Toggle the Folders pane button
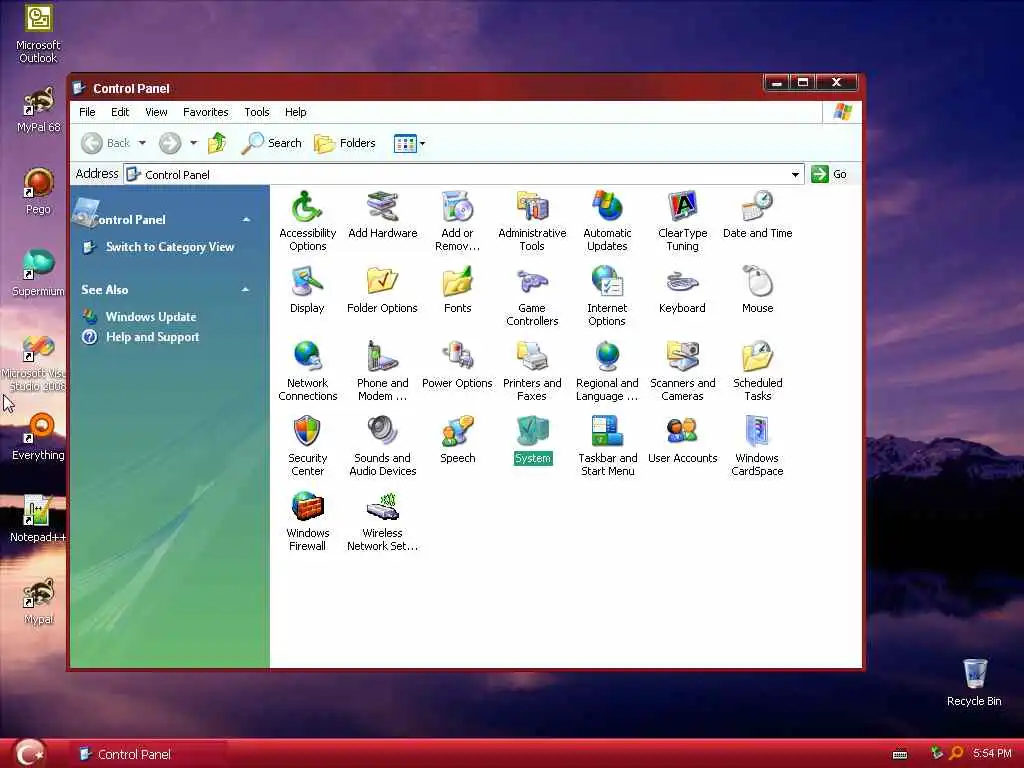 tap(345, 143)
